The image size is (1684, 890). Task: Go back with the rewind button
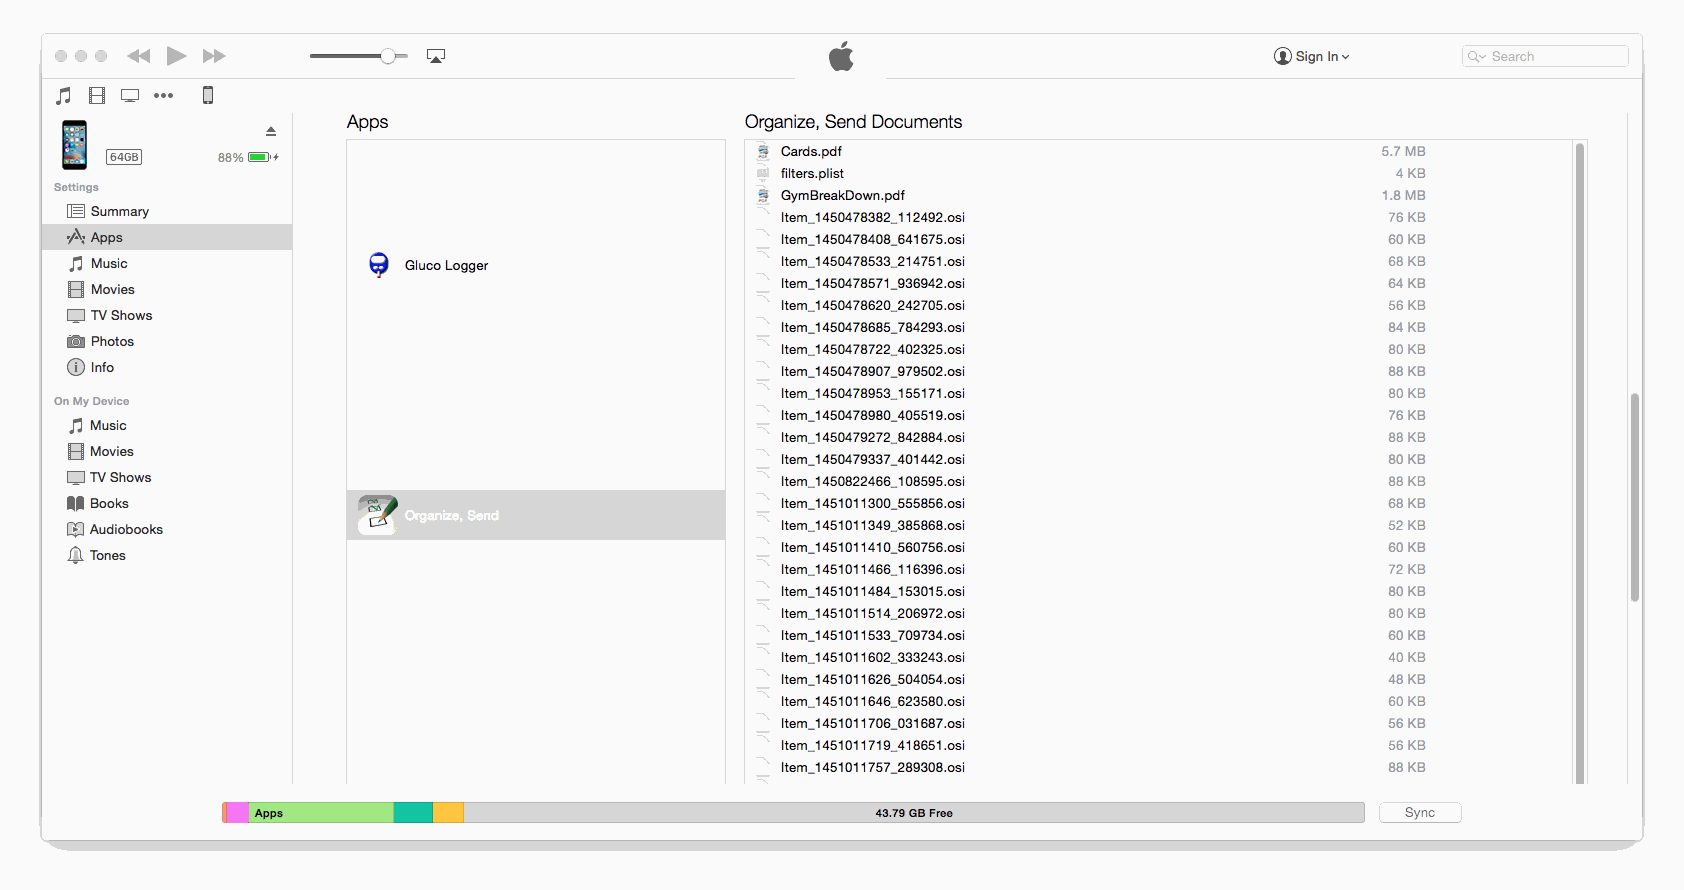(139, 56)
